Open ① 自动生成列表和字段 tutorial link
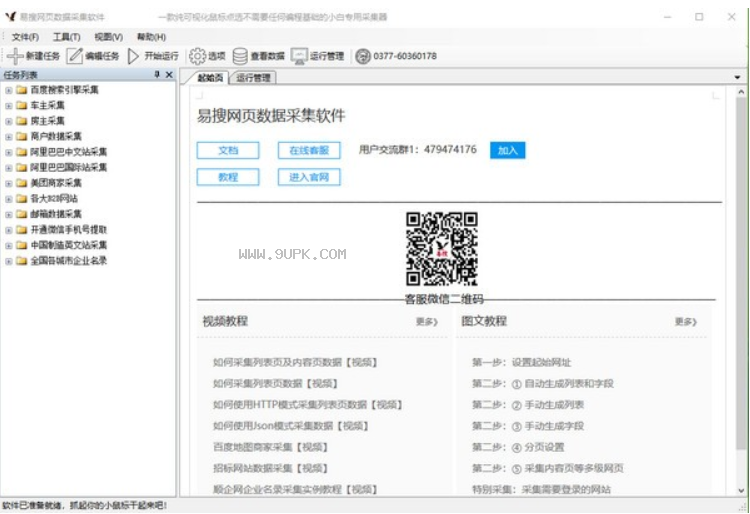This screenshot has width=750, height=514. click(542, 383)
